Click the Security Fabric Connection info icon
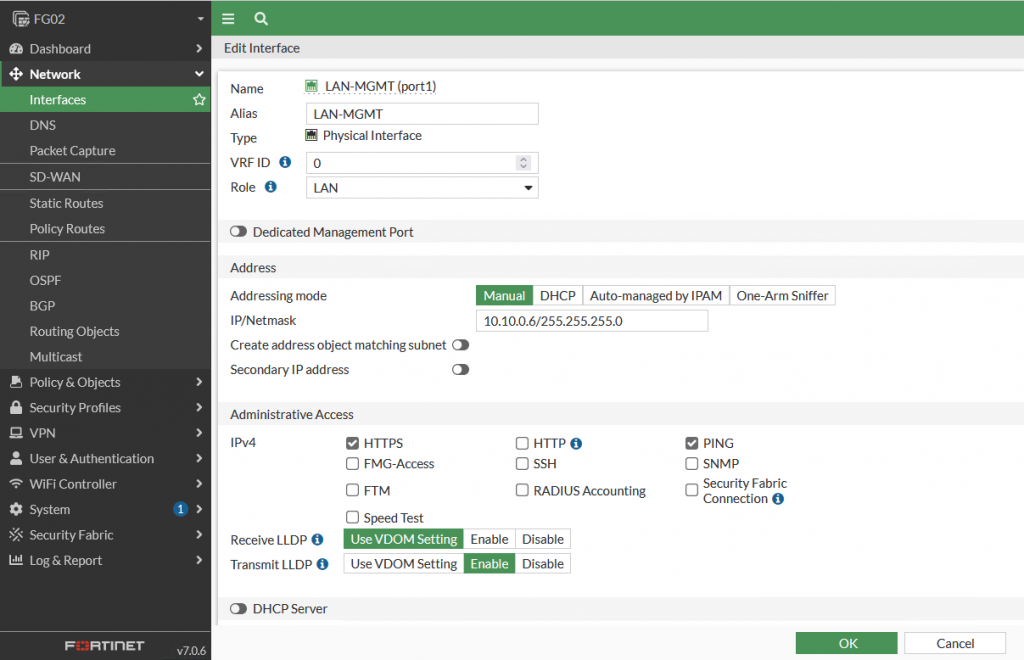 (778, 498)
